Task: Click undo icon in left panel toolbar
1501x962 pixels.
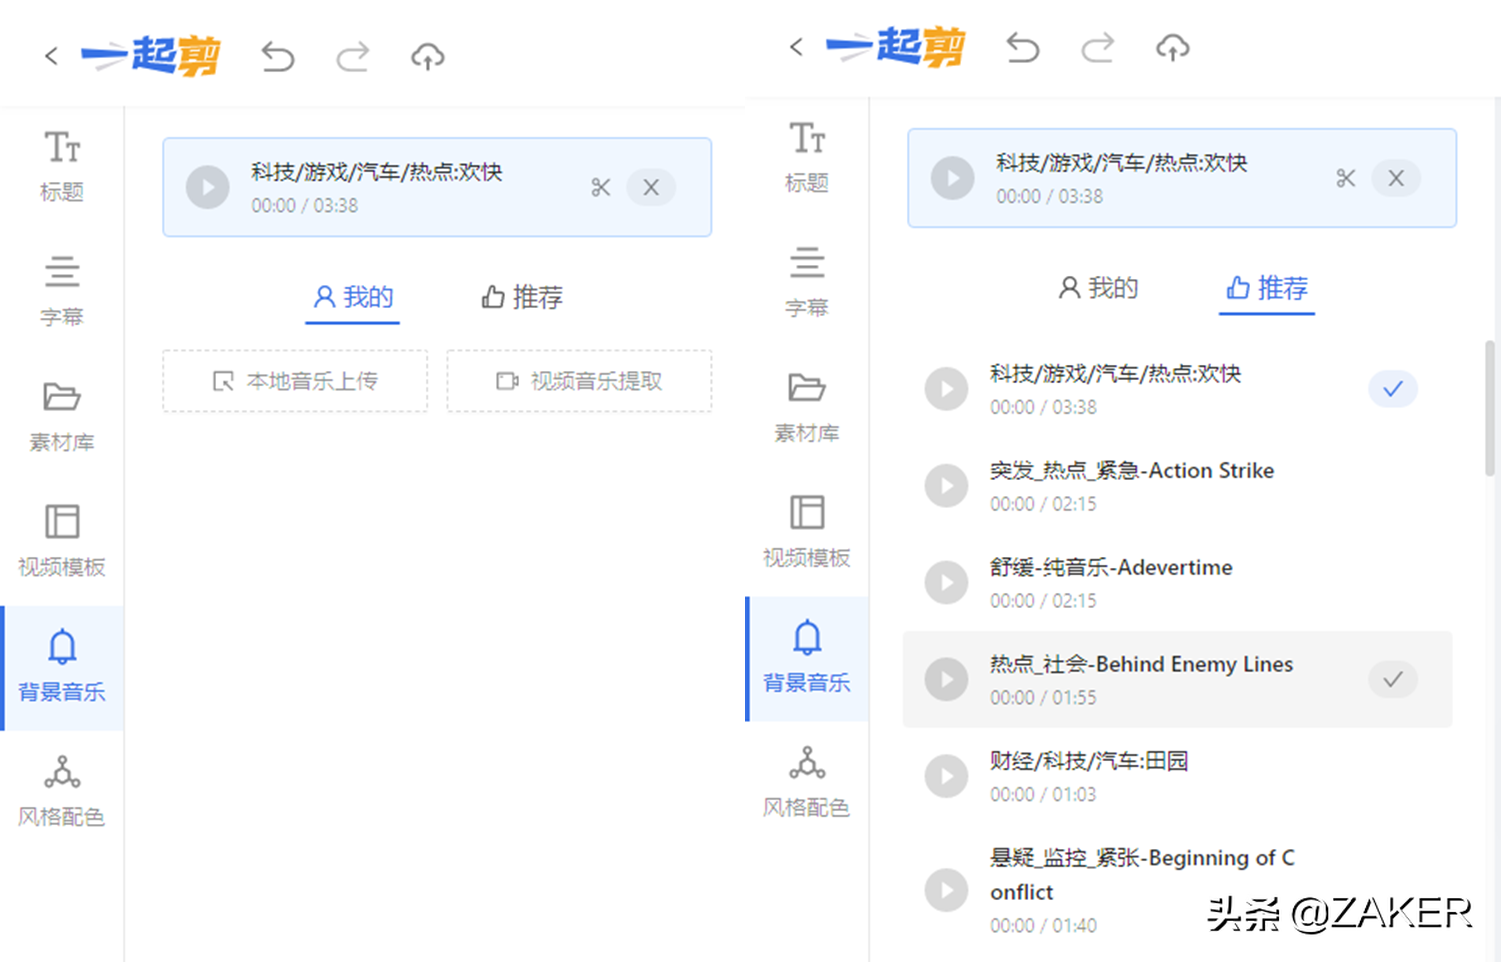Action: (278, 57)
